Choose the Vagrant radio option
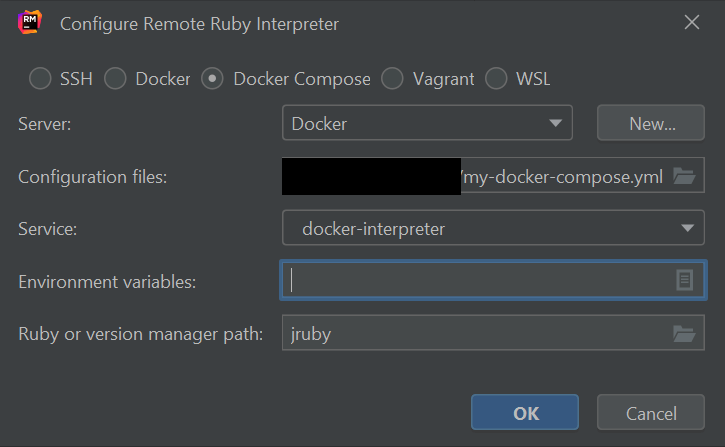The image size is (725, 447). pos(393,78)
